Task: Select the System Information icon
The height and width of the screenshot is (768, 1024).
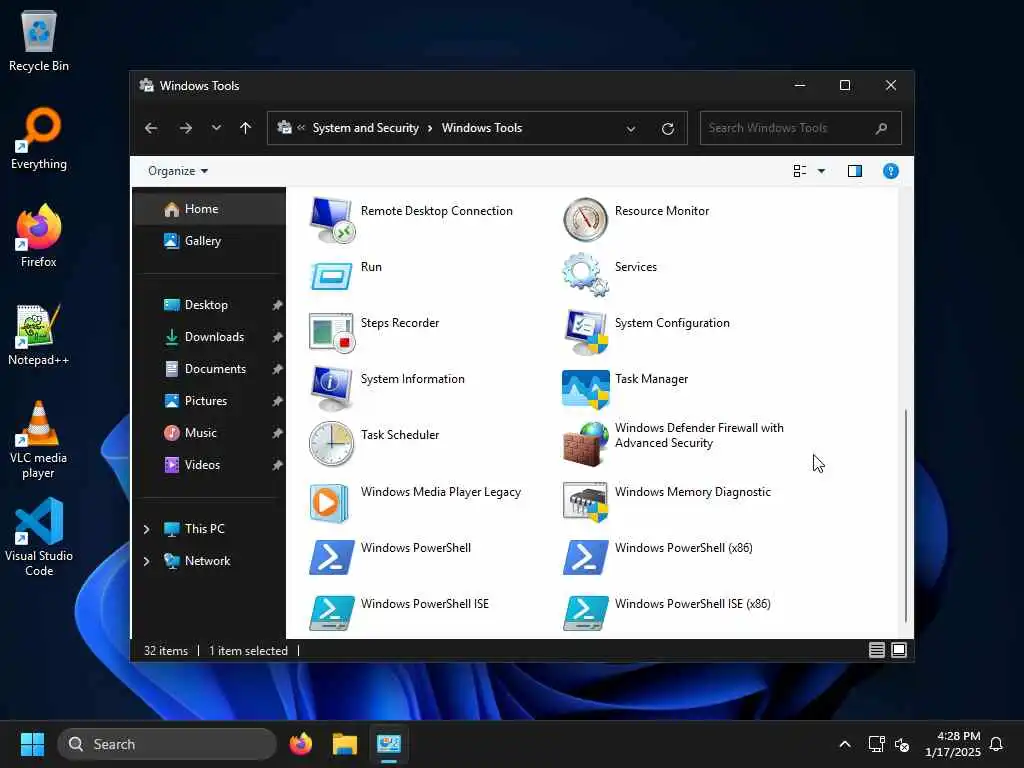Action: (332, 388)
